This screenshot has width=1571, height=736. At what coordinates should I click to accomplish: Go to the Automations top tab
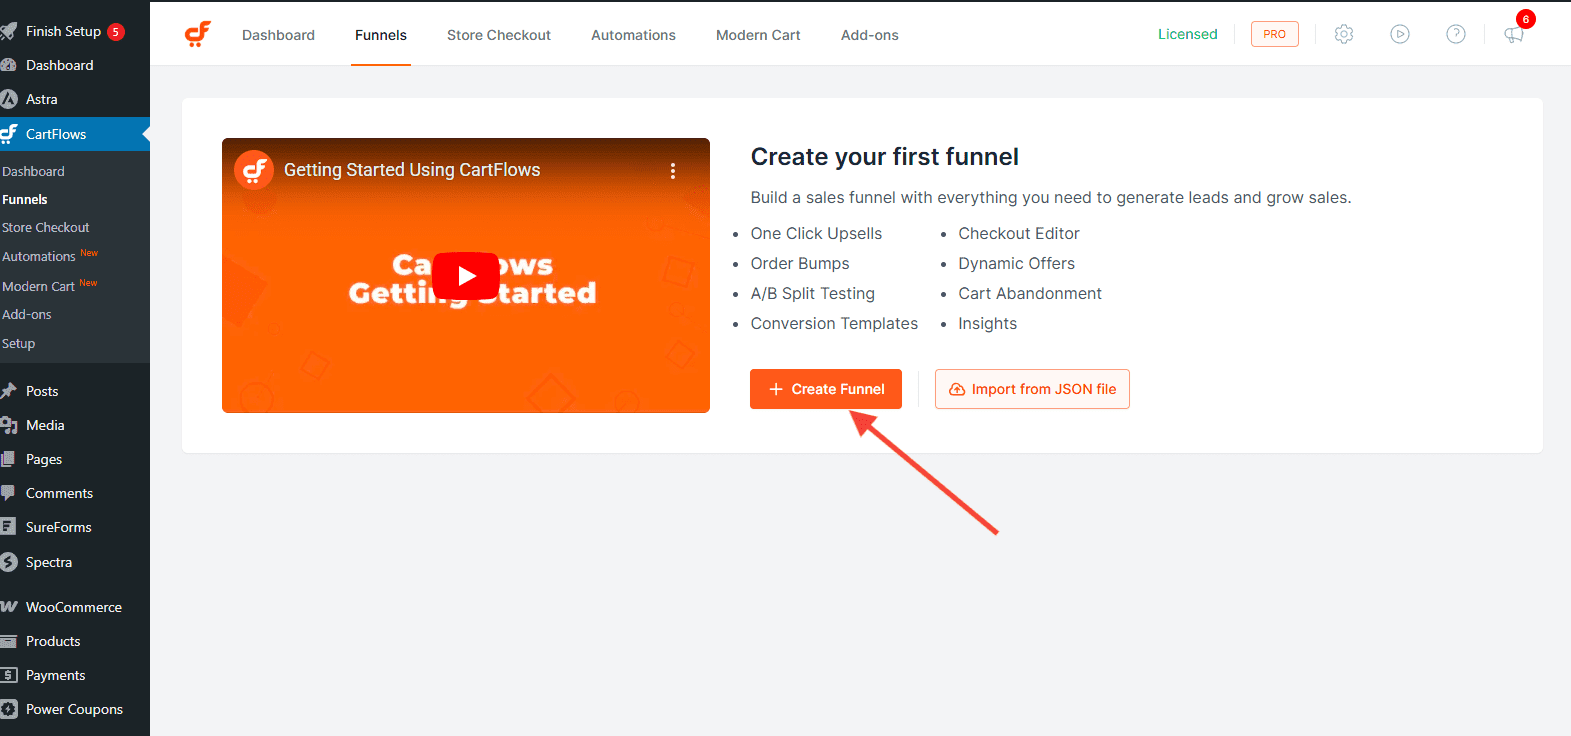click(633, 35)
